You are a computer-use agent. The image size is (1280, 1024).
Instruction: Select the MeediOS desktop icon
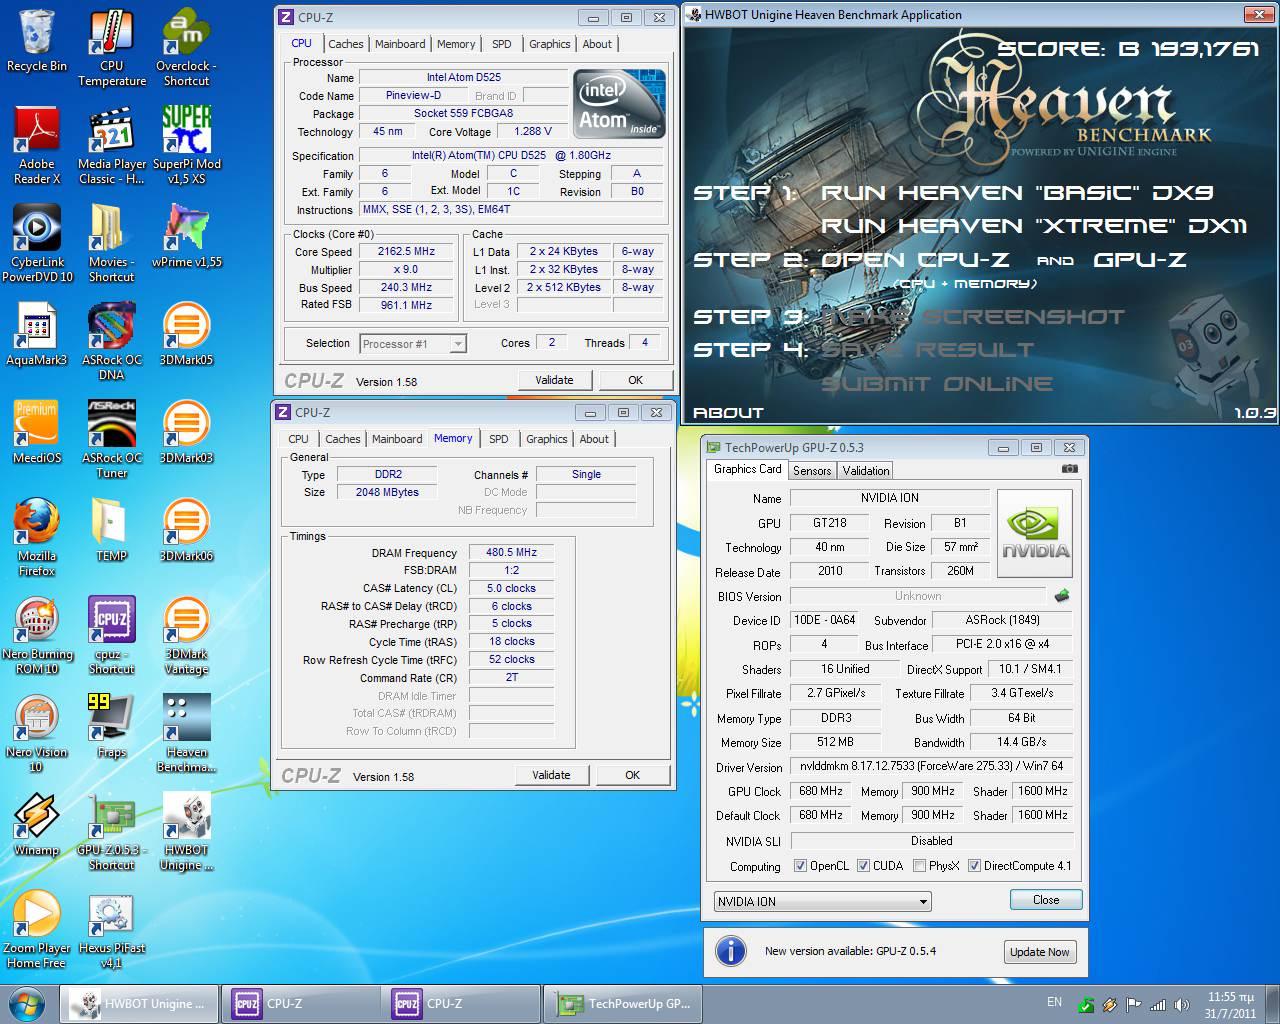pos(37,432)
